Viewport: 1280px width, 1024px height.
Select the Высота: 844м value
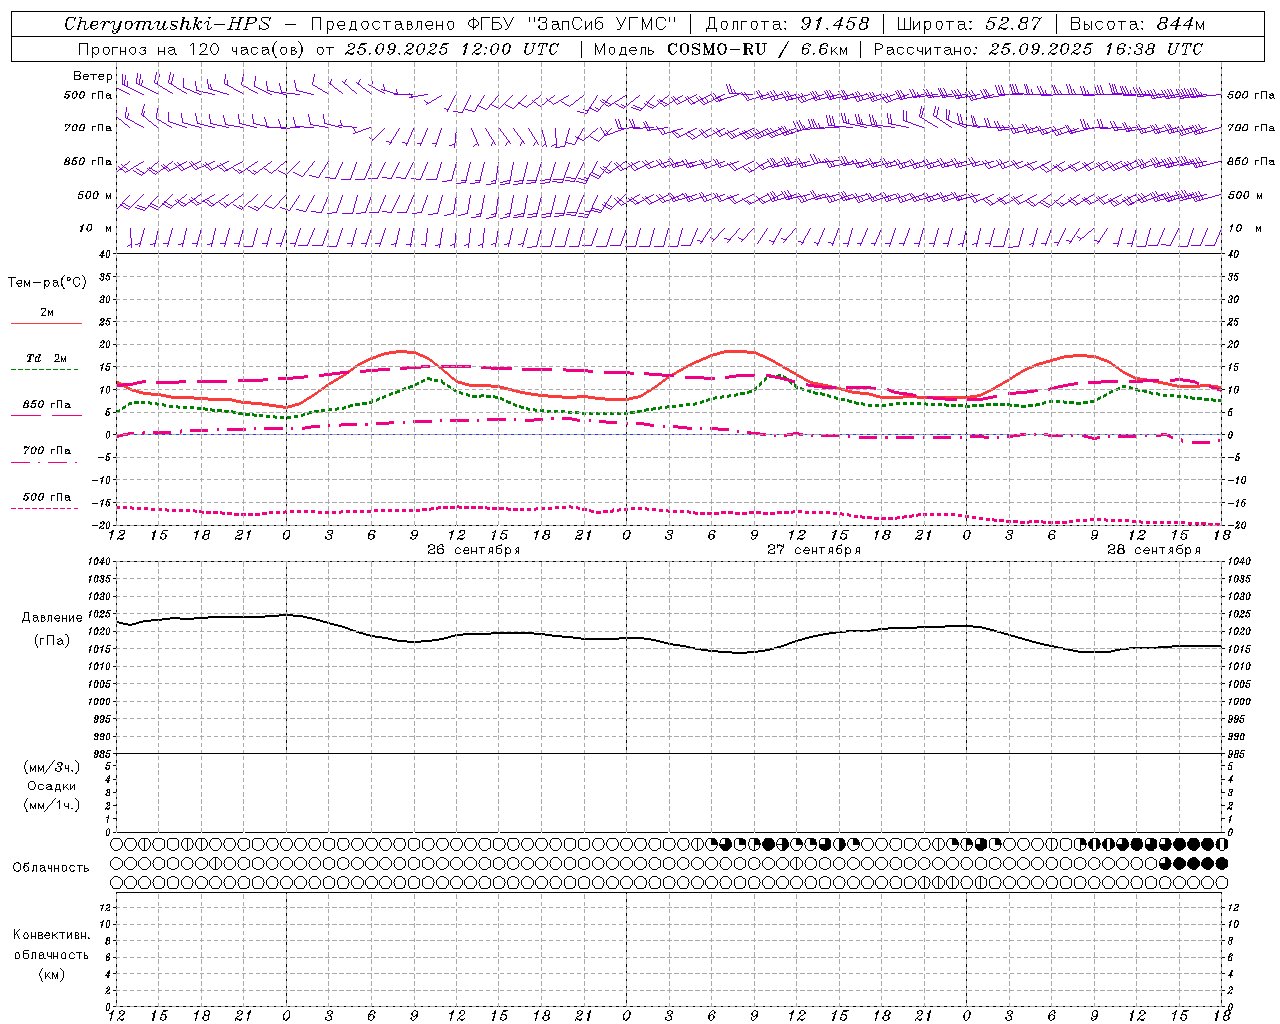(x=1137, y=24)
